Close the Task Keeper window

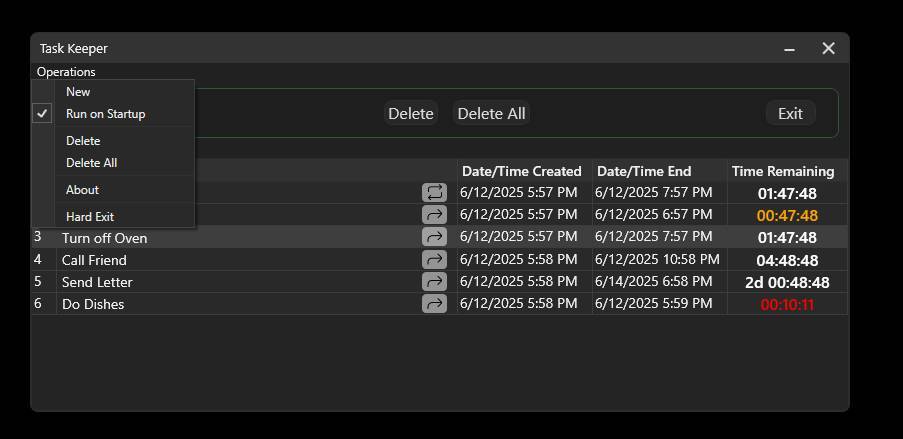point(828,48)
